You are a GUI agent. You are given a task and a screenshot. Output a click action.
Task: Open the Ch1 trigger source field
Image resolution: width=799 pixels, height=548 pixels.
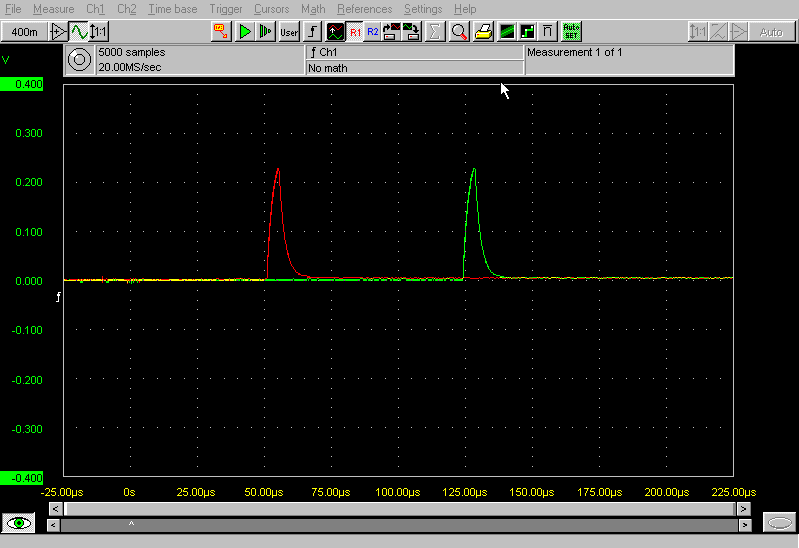(x=414, y=52)
